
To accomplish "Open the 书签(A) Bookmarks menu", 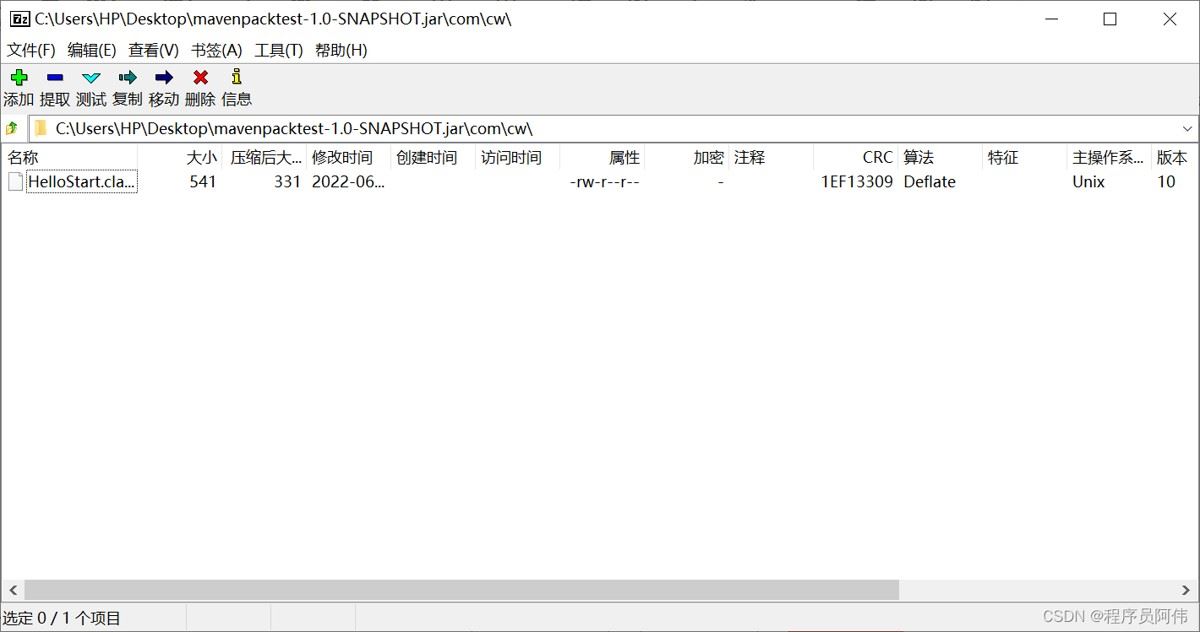I will [x=216, y=50].
